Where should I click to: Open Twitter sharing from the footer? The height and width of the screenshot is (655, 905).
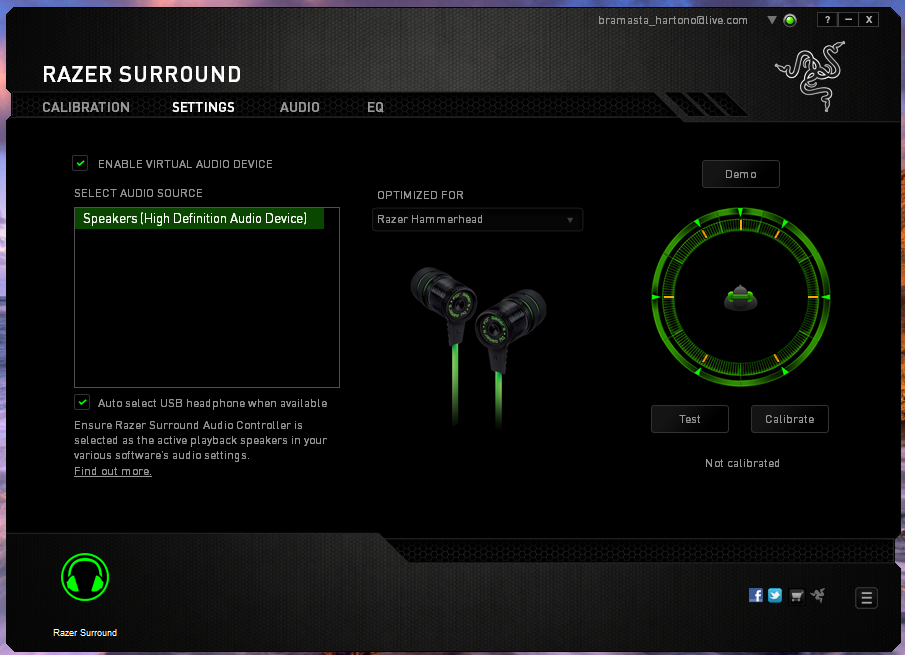[775, 594]
